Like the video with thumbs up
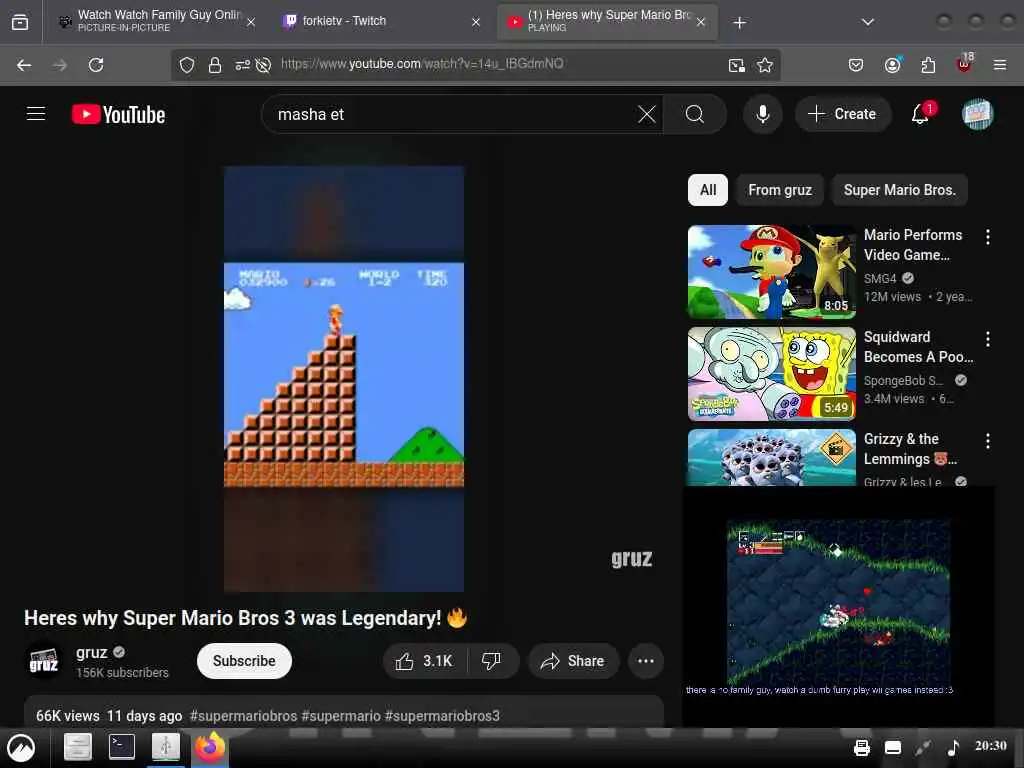1024x768 pixels. (424, 661)
